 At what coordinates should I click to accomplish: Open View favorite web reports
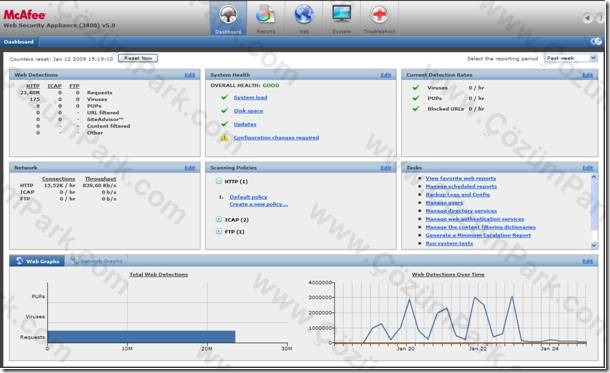pyautogui.click(x=461, y=178)
